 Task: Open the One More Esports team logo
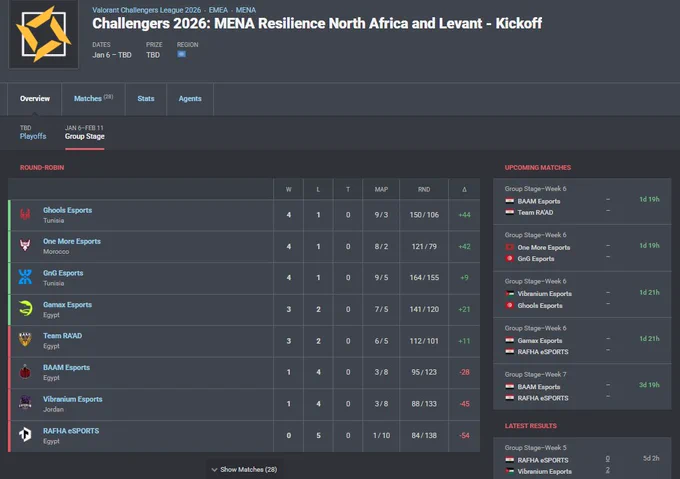[25, 246]
